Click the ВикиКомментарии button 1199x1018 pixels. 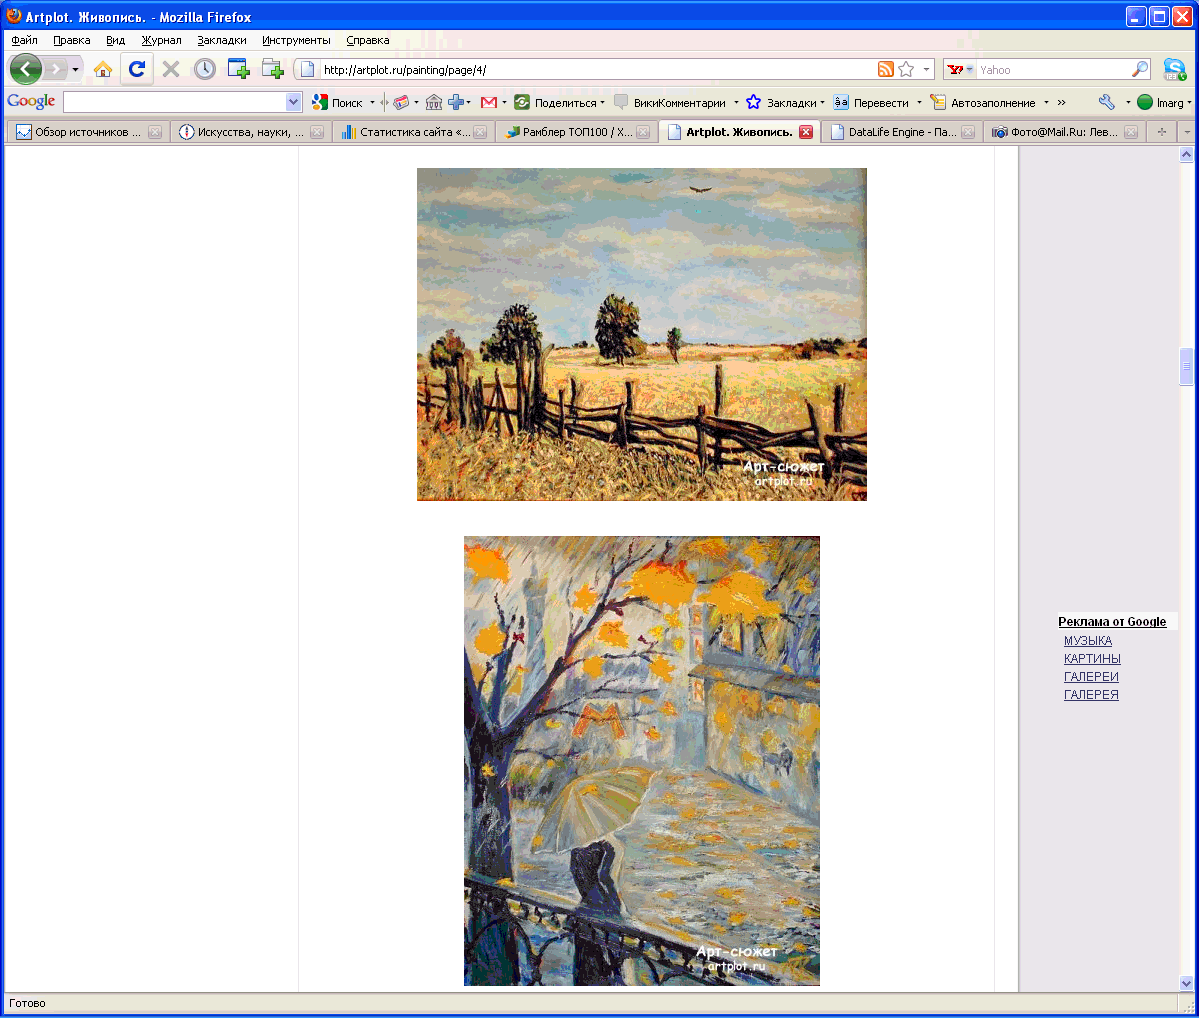point(671,102)
